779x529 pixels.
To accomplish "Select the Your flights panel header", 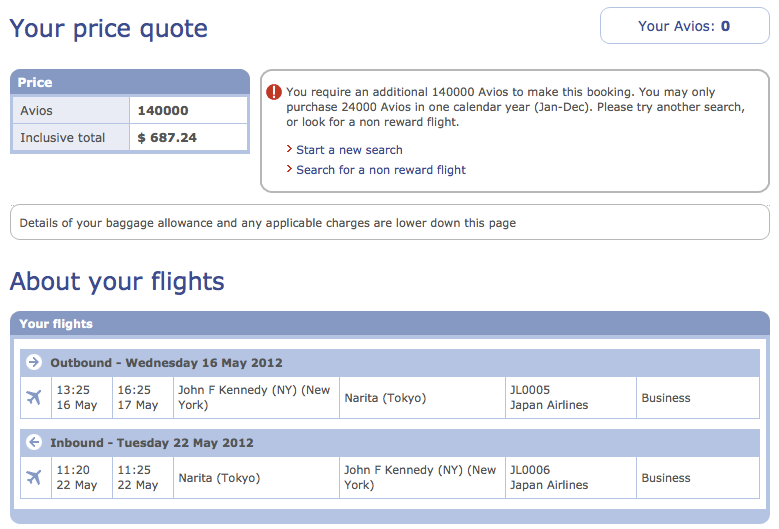I will point(390,324).
